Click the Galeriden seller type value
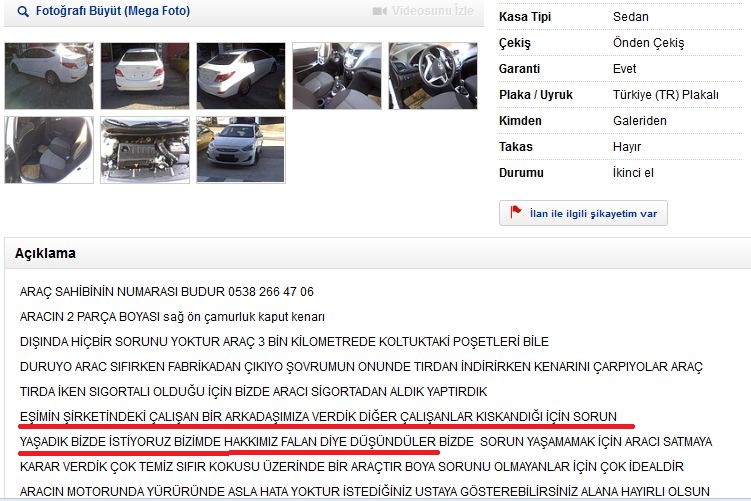Image resolution: width=751 pixels, height=501 pixels. point(639,121)
